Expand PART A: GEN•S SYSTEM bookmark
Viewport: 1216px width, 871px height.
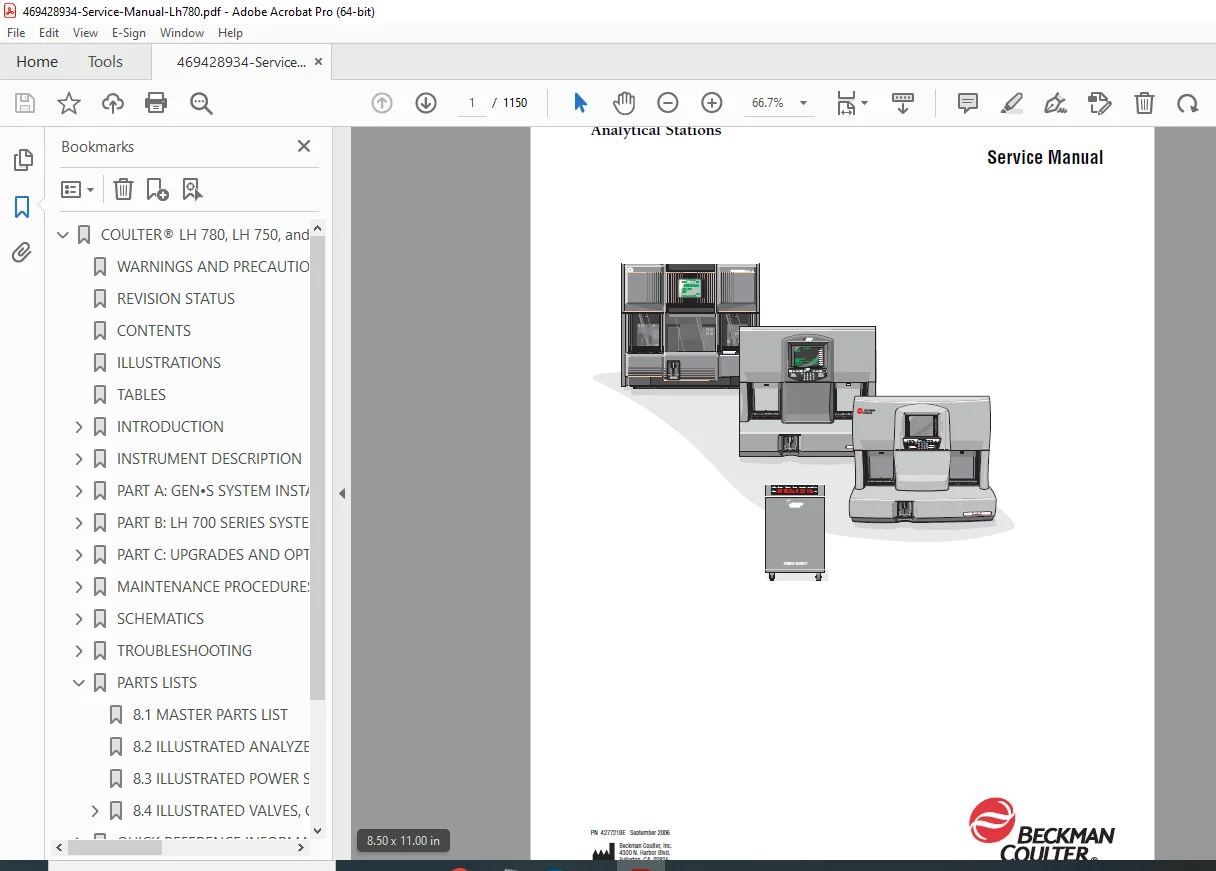79,491
